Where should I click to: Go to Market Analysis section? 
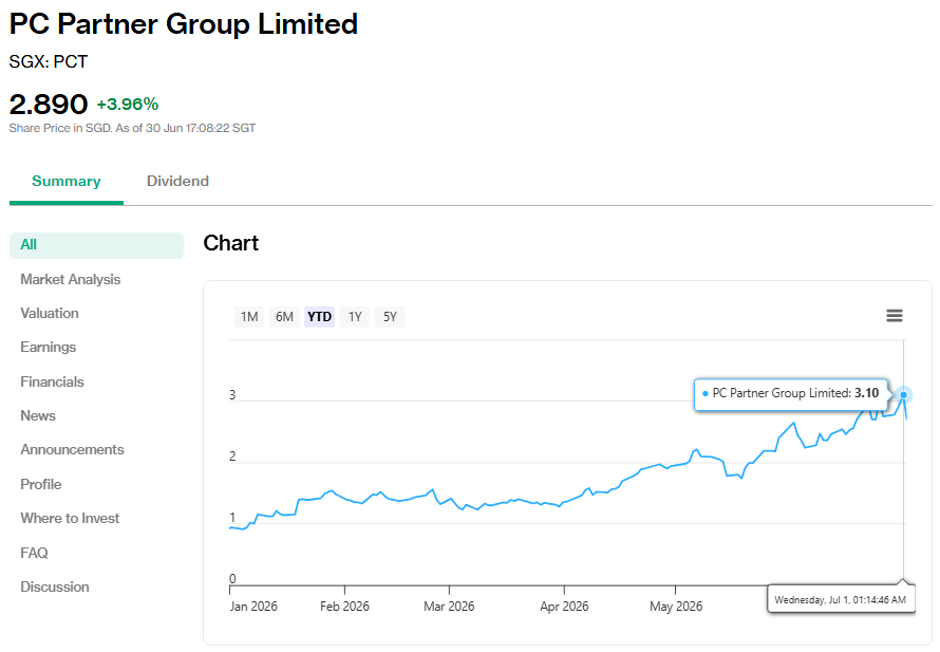[70, 279]
